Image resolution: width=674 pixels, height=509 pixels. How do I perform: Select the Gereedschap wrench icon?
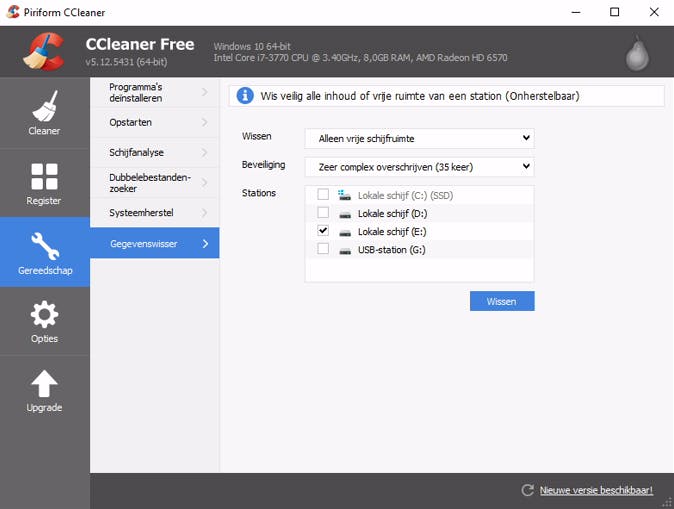[45, 246]
